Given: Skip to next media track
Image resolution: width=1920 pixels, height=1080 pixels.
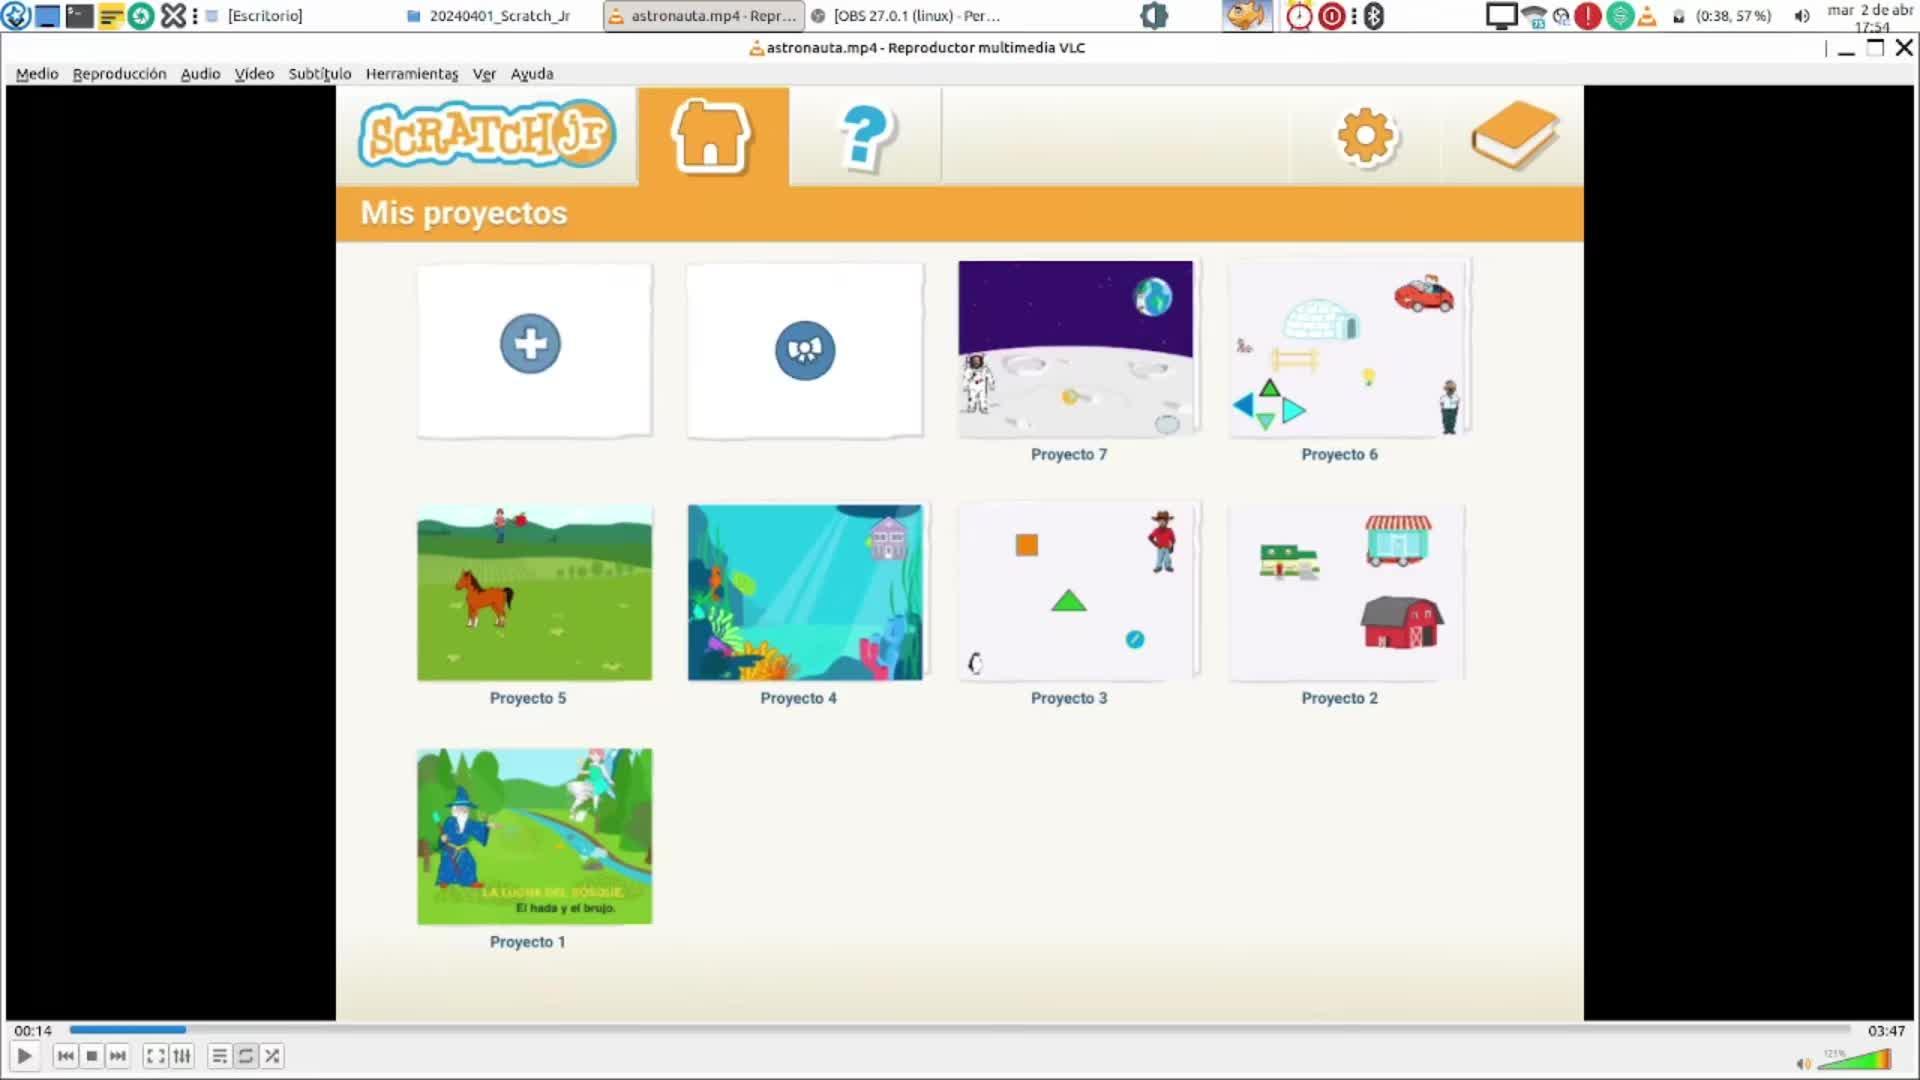Looking at the screenshot, I should [x=118, y=1056].
